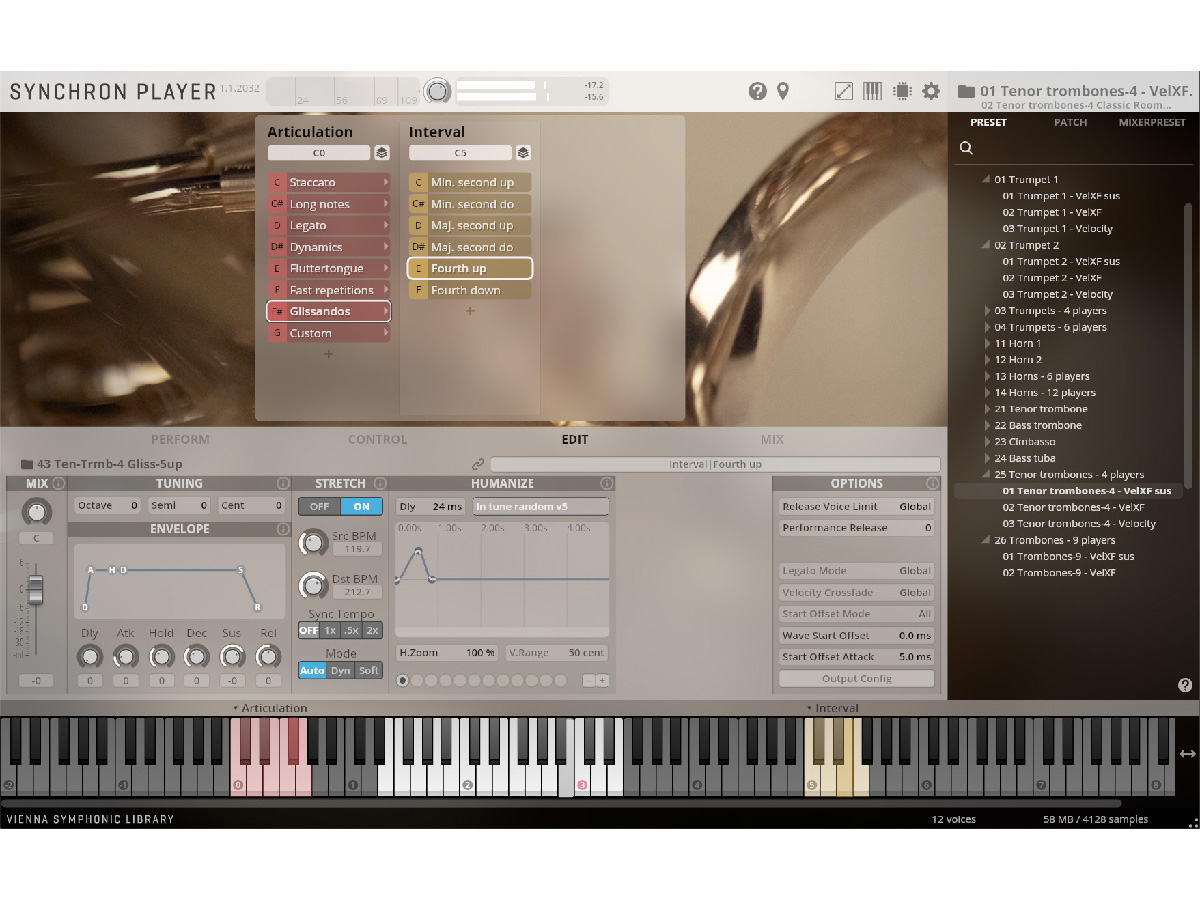Screen dimensions: 1200x900
Task: Switch to the PATCH tab
Action: pyautogui.click(x=1070, y=122)
